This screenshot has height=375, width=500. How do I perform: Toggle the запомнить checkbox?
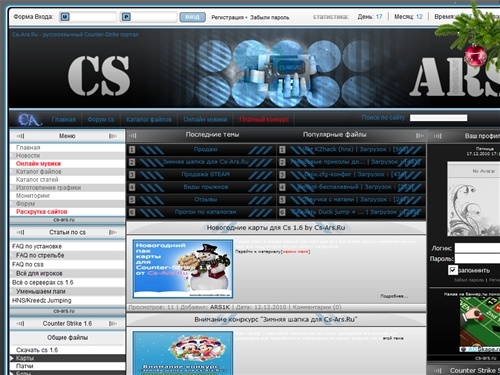[x=453, y=270]
